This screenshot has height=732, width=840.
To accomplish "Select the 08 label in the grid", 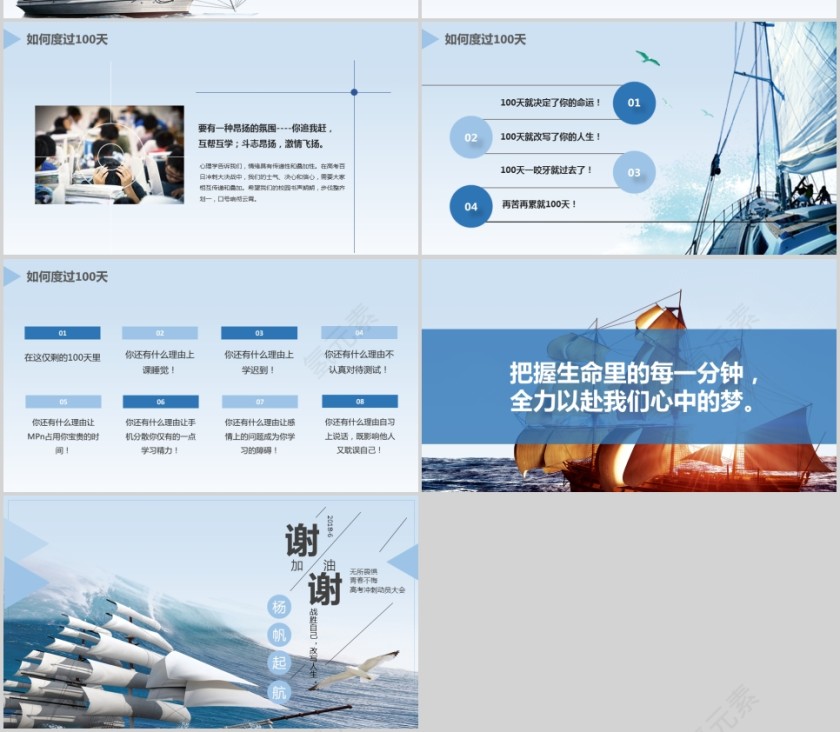I will [x=359, y=401].
